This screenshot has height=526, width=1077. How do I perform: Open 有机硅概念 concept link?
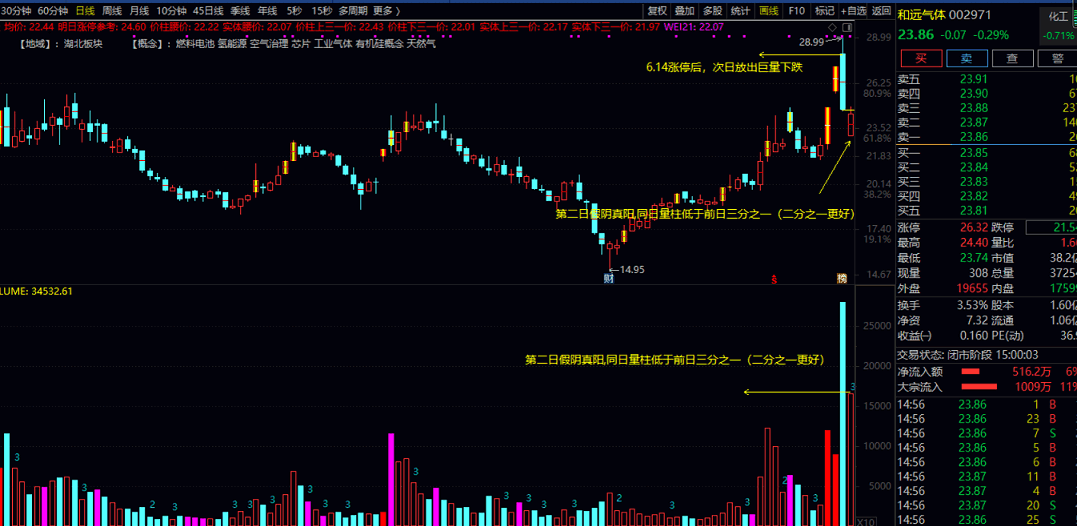pyautogui.click(x=379, y=44)
